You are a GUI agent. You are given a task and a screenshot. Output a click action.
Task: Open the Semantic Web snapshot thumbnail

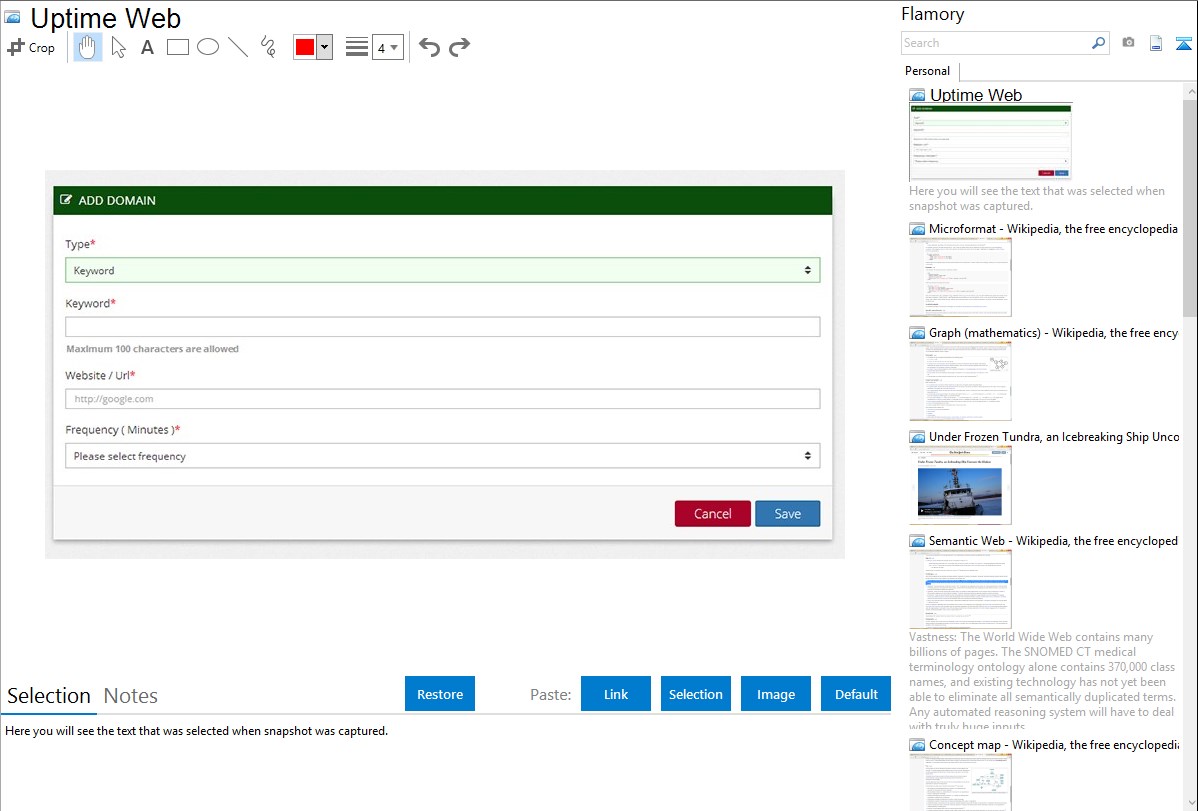(x=960, y=589)
